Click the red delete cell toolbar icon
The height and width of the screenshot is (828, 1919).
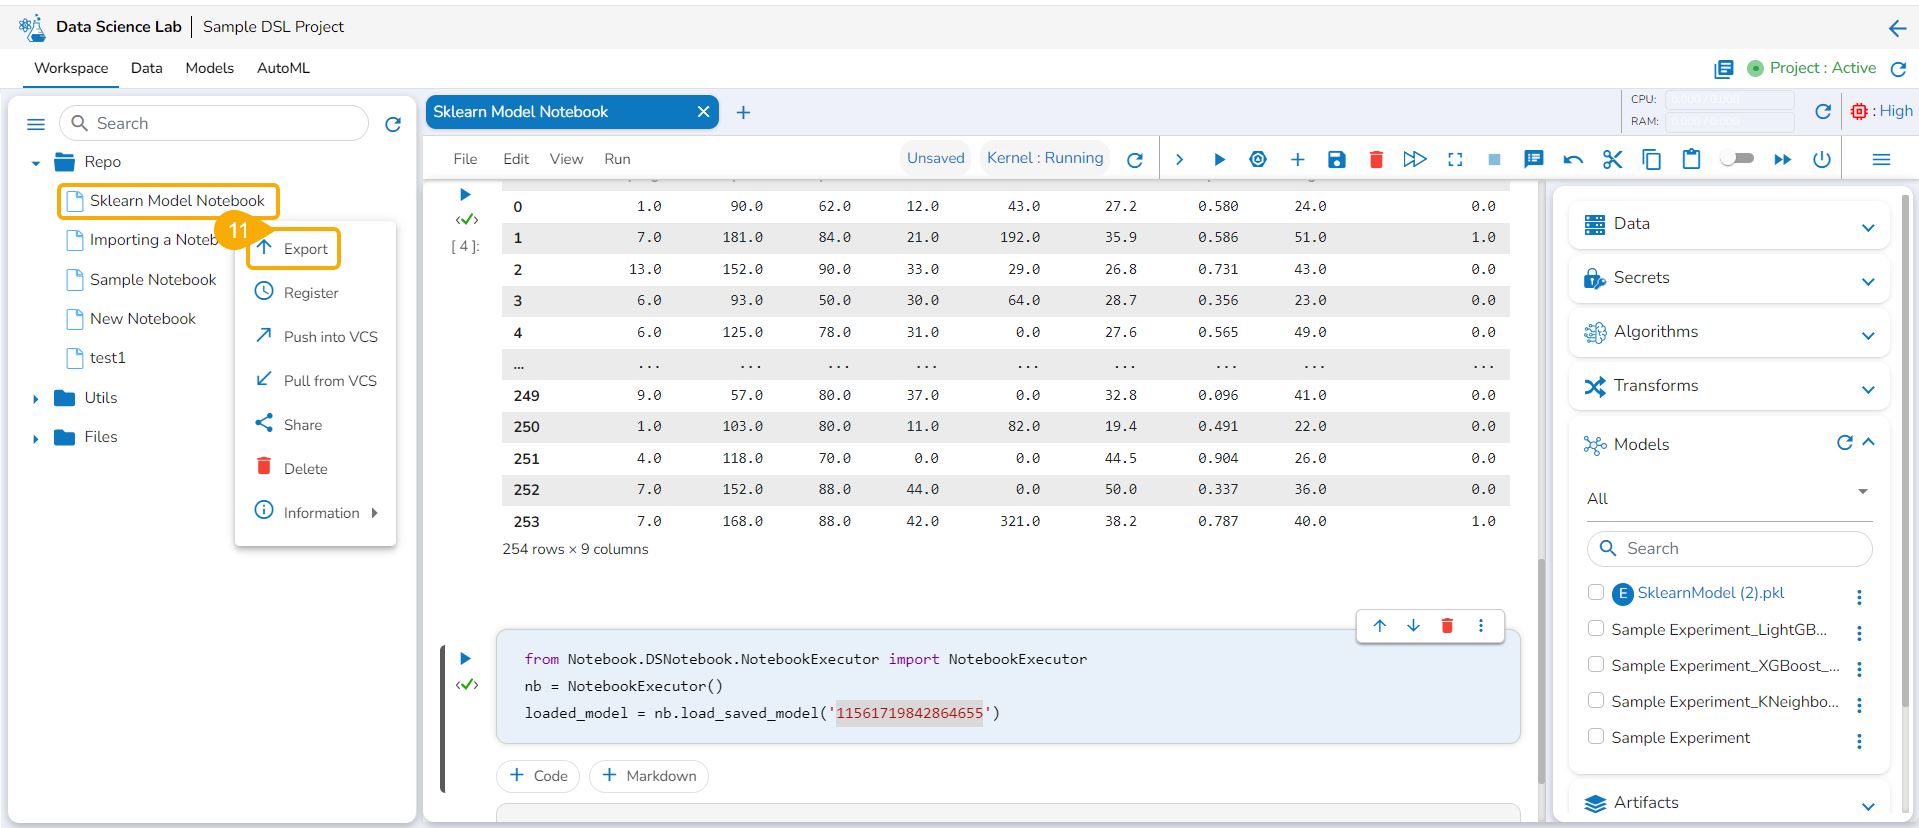click(1376, 160)
